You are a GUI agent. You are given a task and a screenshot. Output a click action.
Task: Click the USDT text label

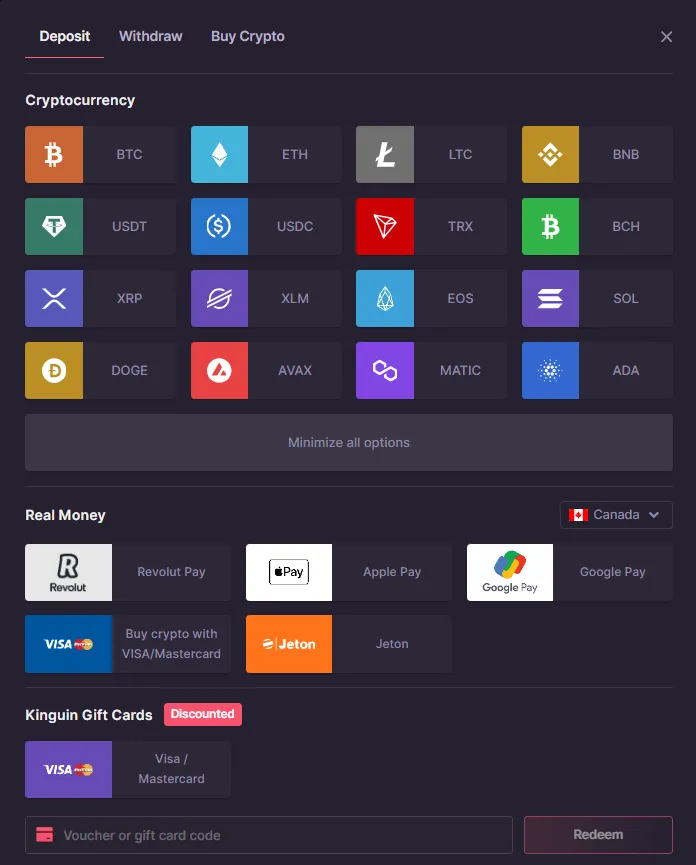coord(130,226)
